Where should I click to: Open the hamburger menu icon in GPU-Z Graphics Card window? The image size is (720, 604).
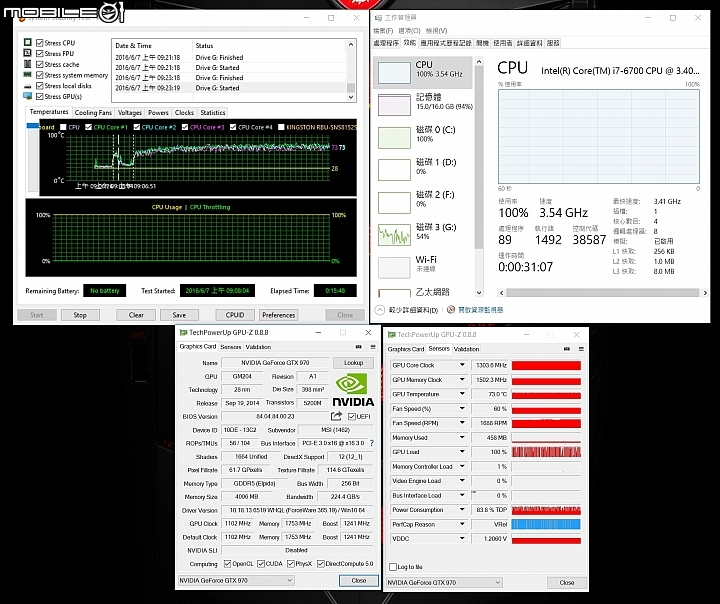373,347
